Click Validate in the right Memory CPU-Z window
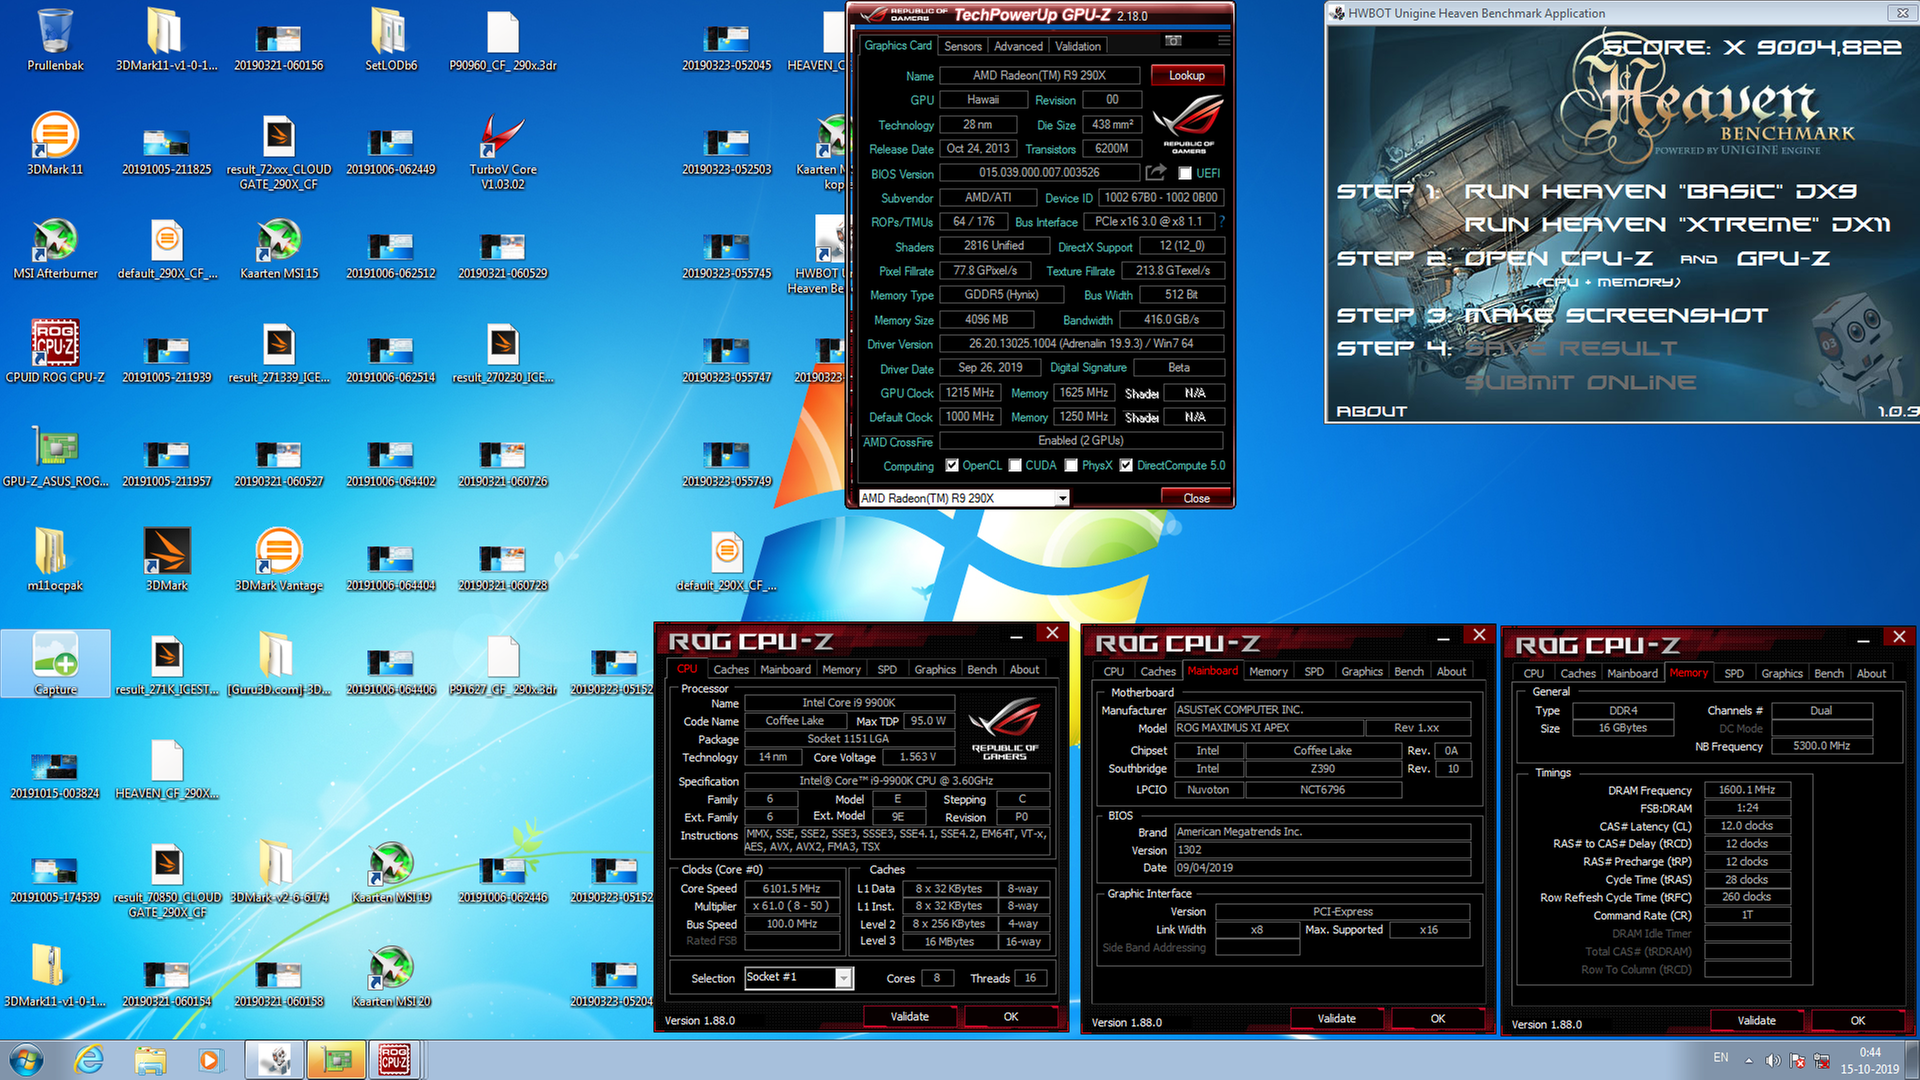 1757,1020
